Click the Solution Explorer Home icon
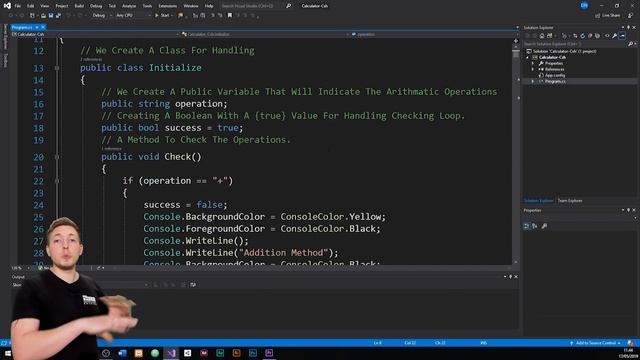640x360 pixels. tap(542, 36)
